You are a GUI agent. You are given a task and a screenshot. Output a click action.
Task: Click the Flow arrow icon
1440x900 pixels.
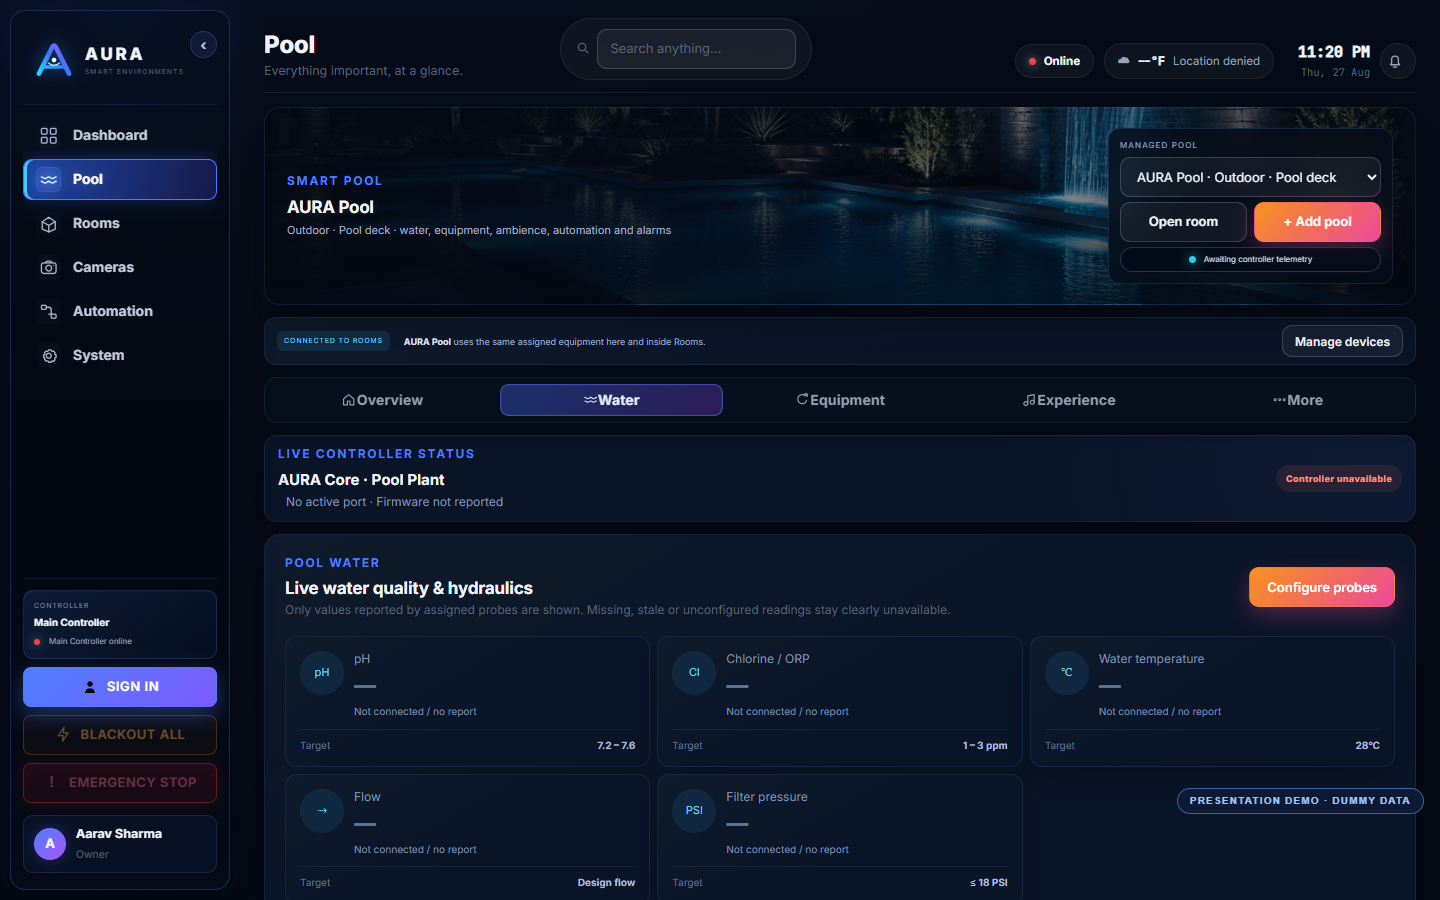pyautogui.click(x=322, y=811)
